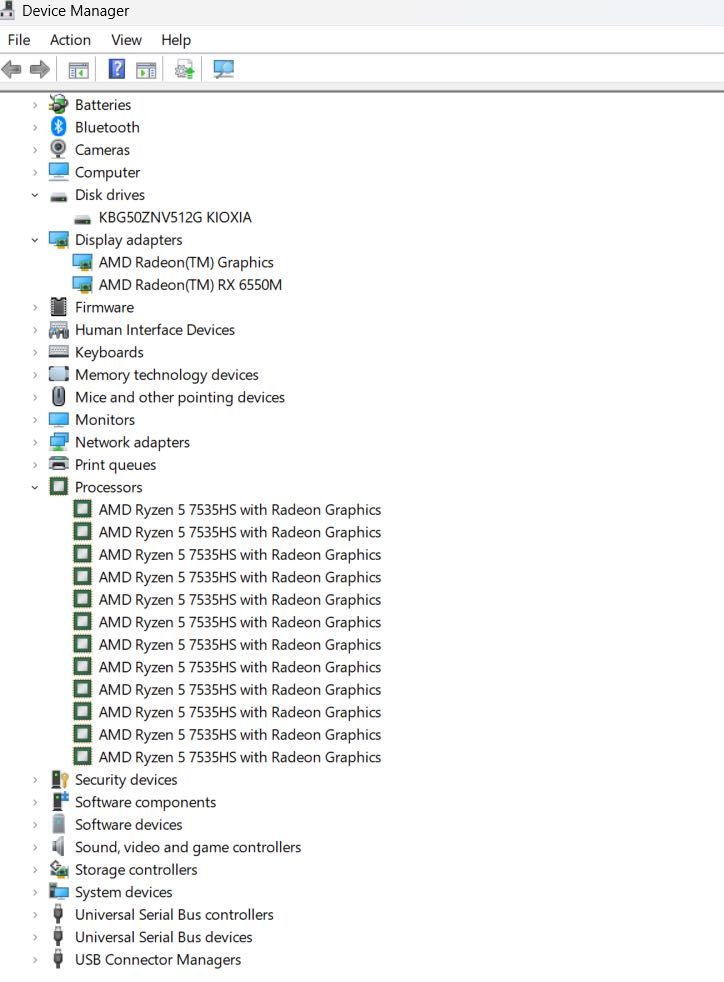Open the Help question-mark toolbar icon
724x982 pixels.
(x=116, y=69)
